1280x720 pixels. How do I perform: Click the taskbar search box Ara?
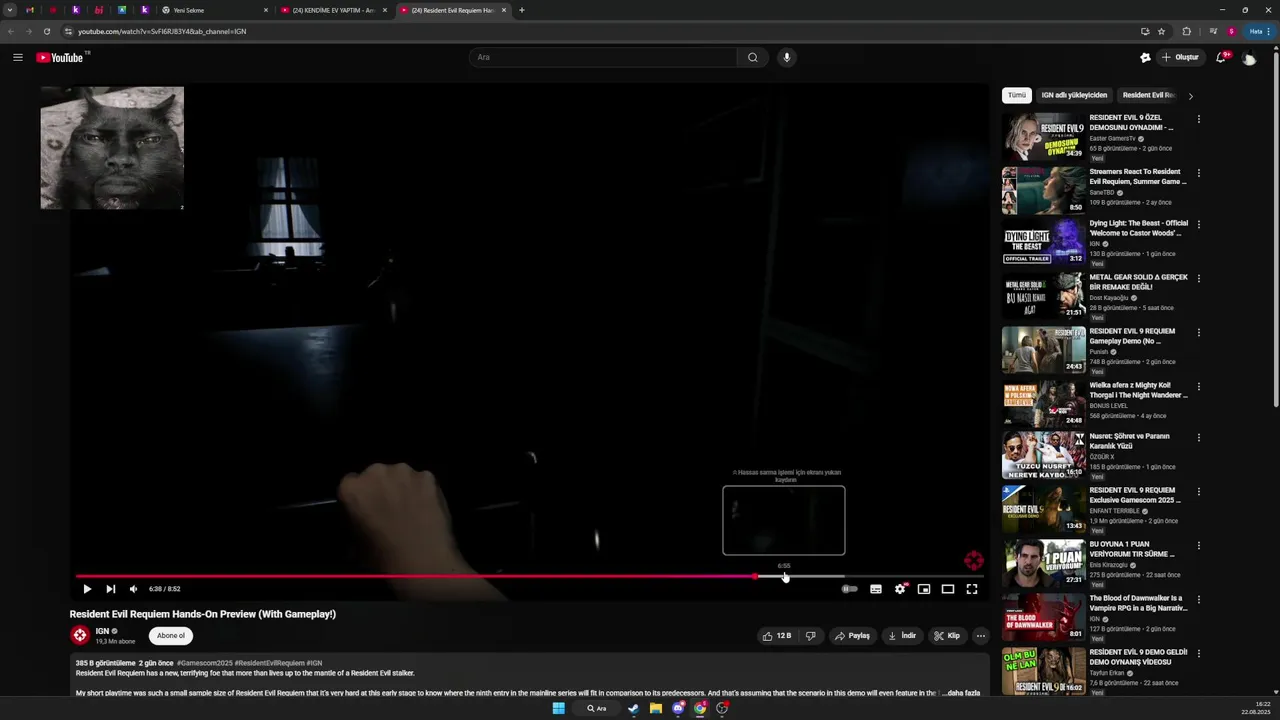click(596, 708)
